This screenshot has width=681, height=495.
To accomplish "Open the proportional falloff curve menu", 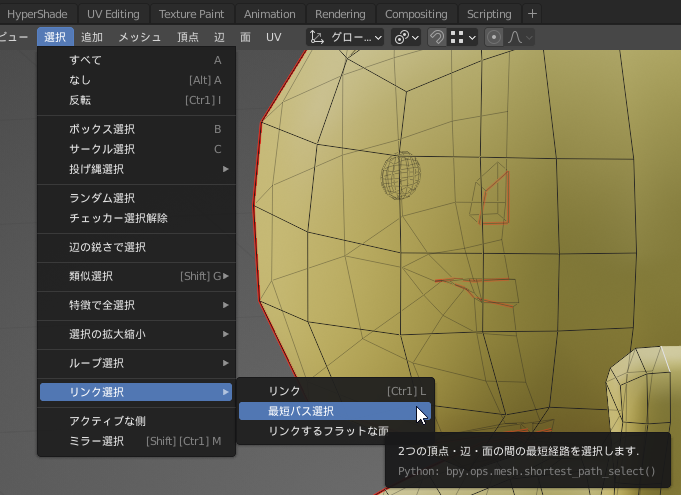I will [521, 37].
